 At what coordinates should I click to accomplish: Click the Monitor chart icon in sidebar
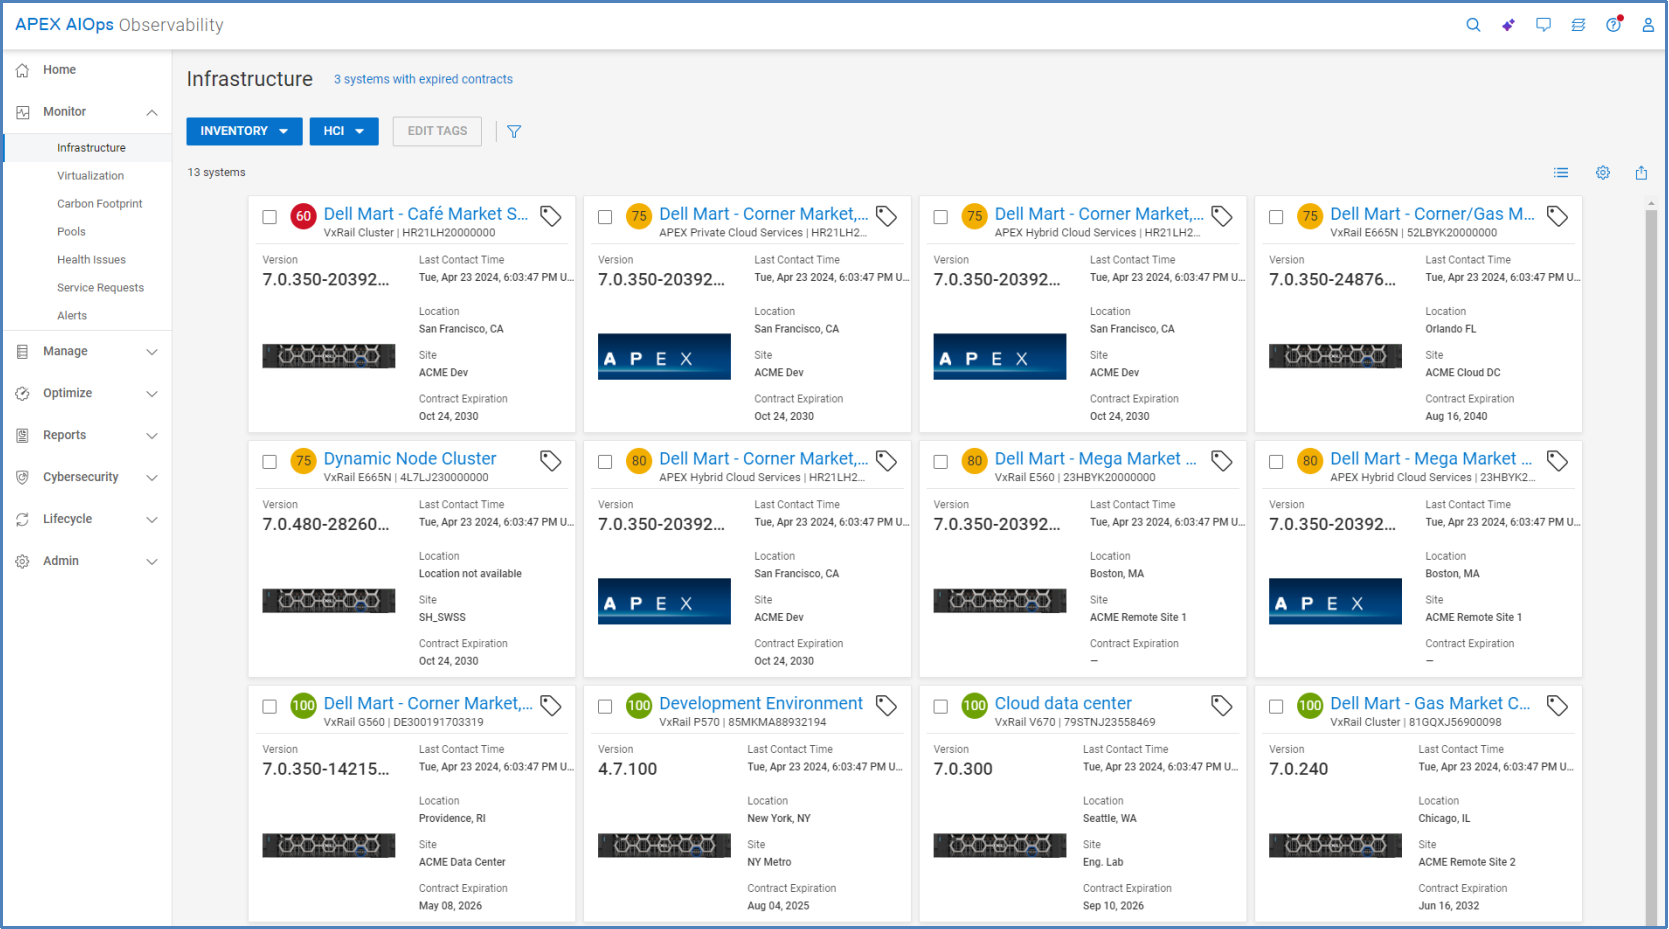[22, 112]
